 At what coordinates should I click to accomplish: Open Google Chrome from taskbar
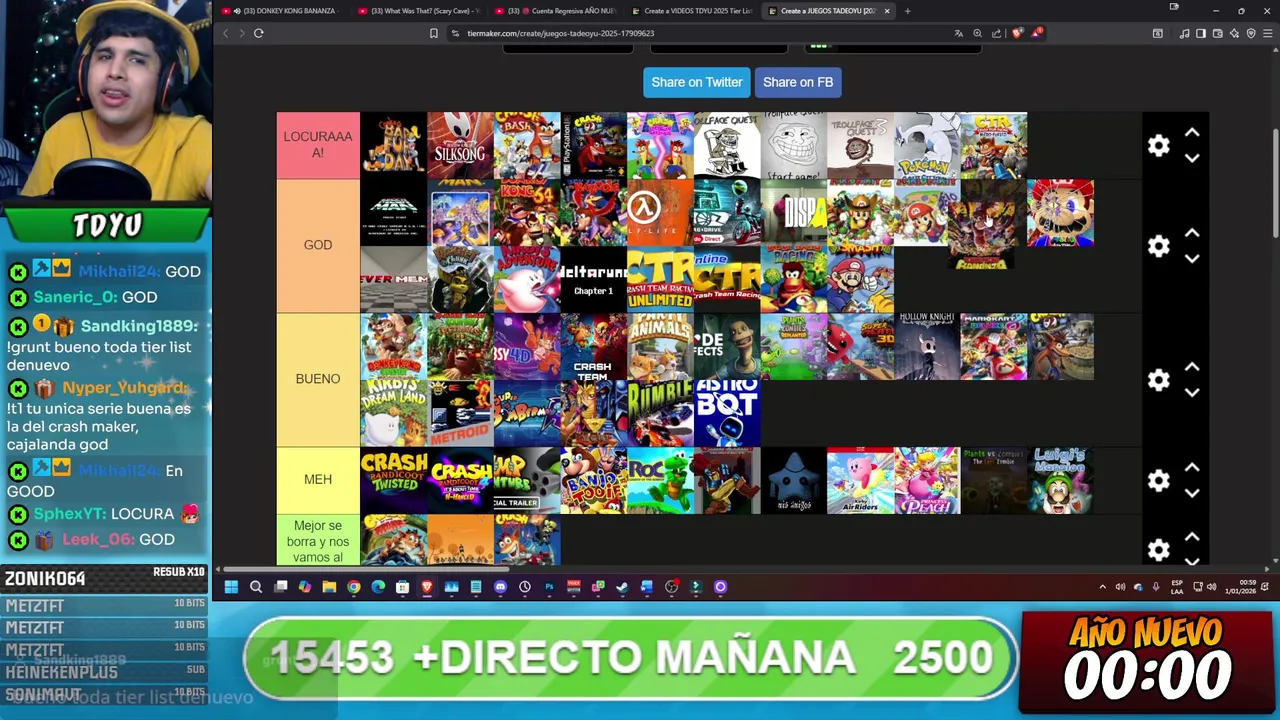point(354,587)
